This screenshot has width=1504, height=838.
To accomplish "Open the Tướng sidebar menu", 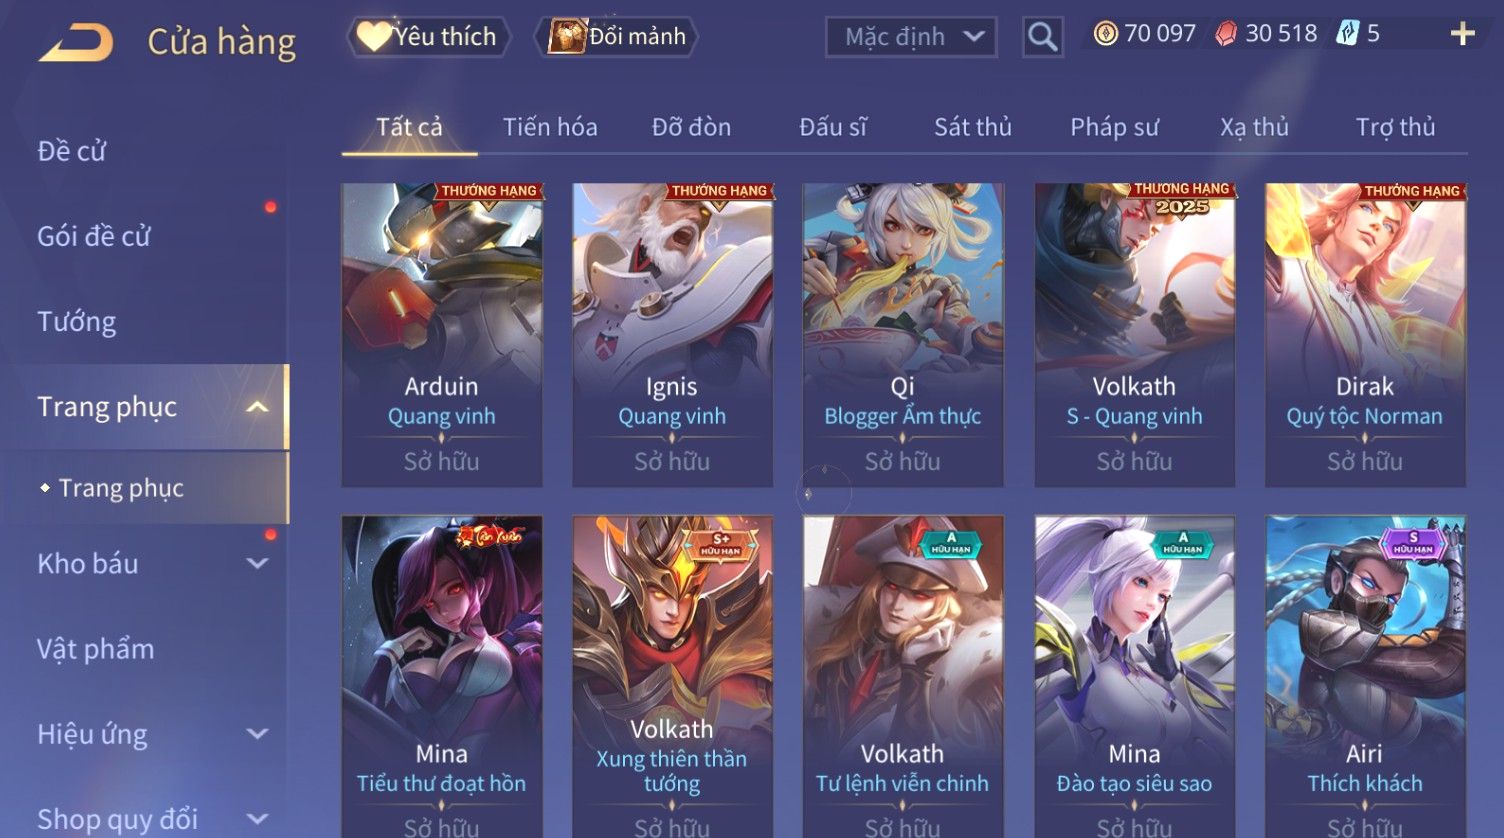I will click(77, 322).
